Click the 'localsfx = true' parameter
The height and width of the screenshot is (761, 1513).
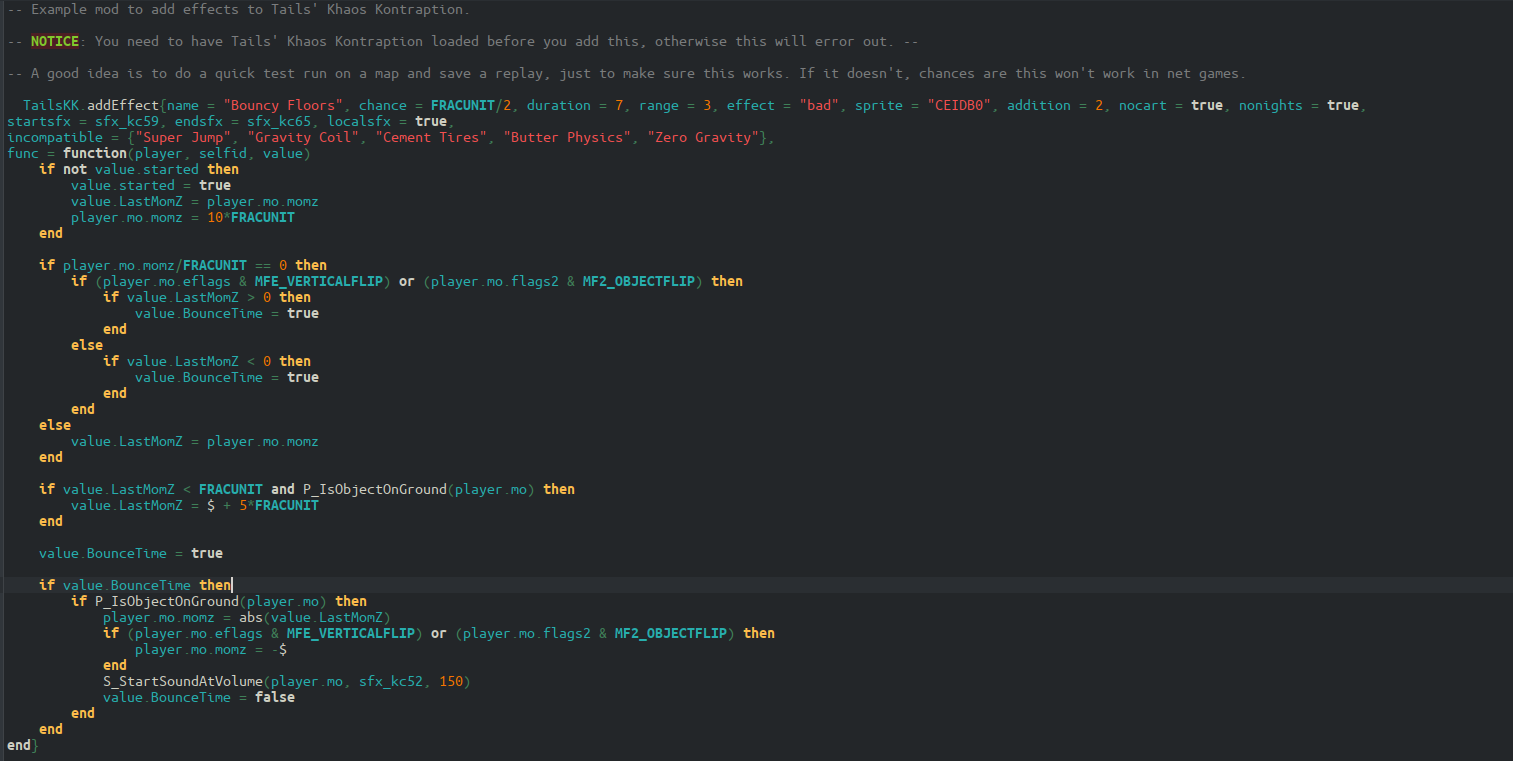click(386, 121)
